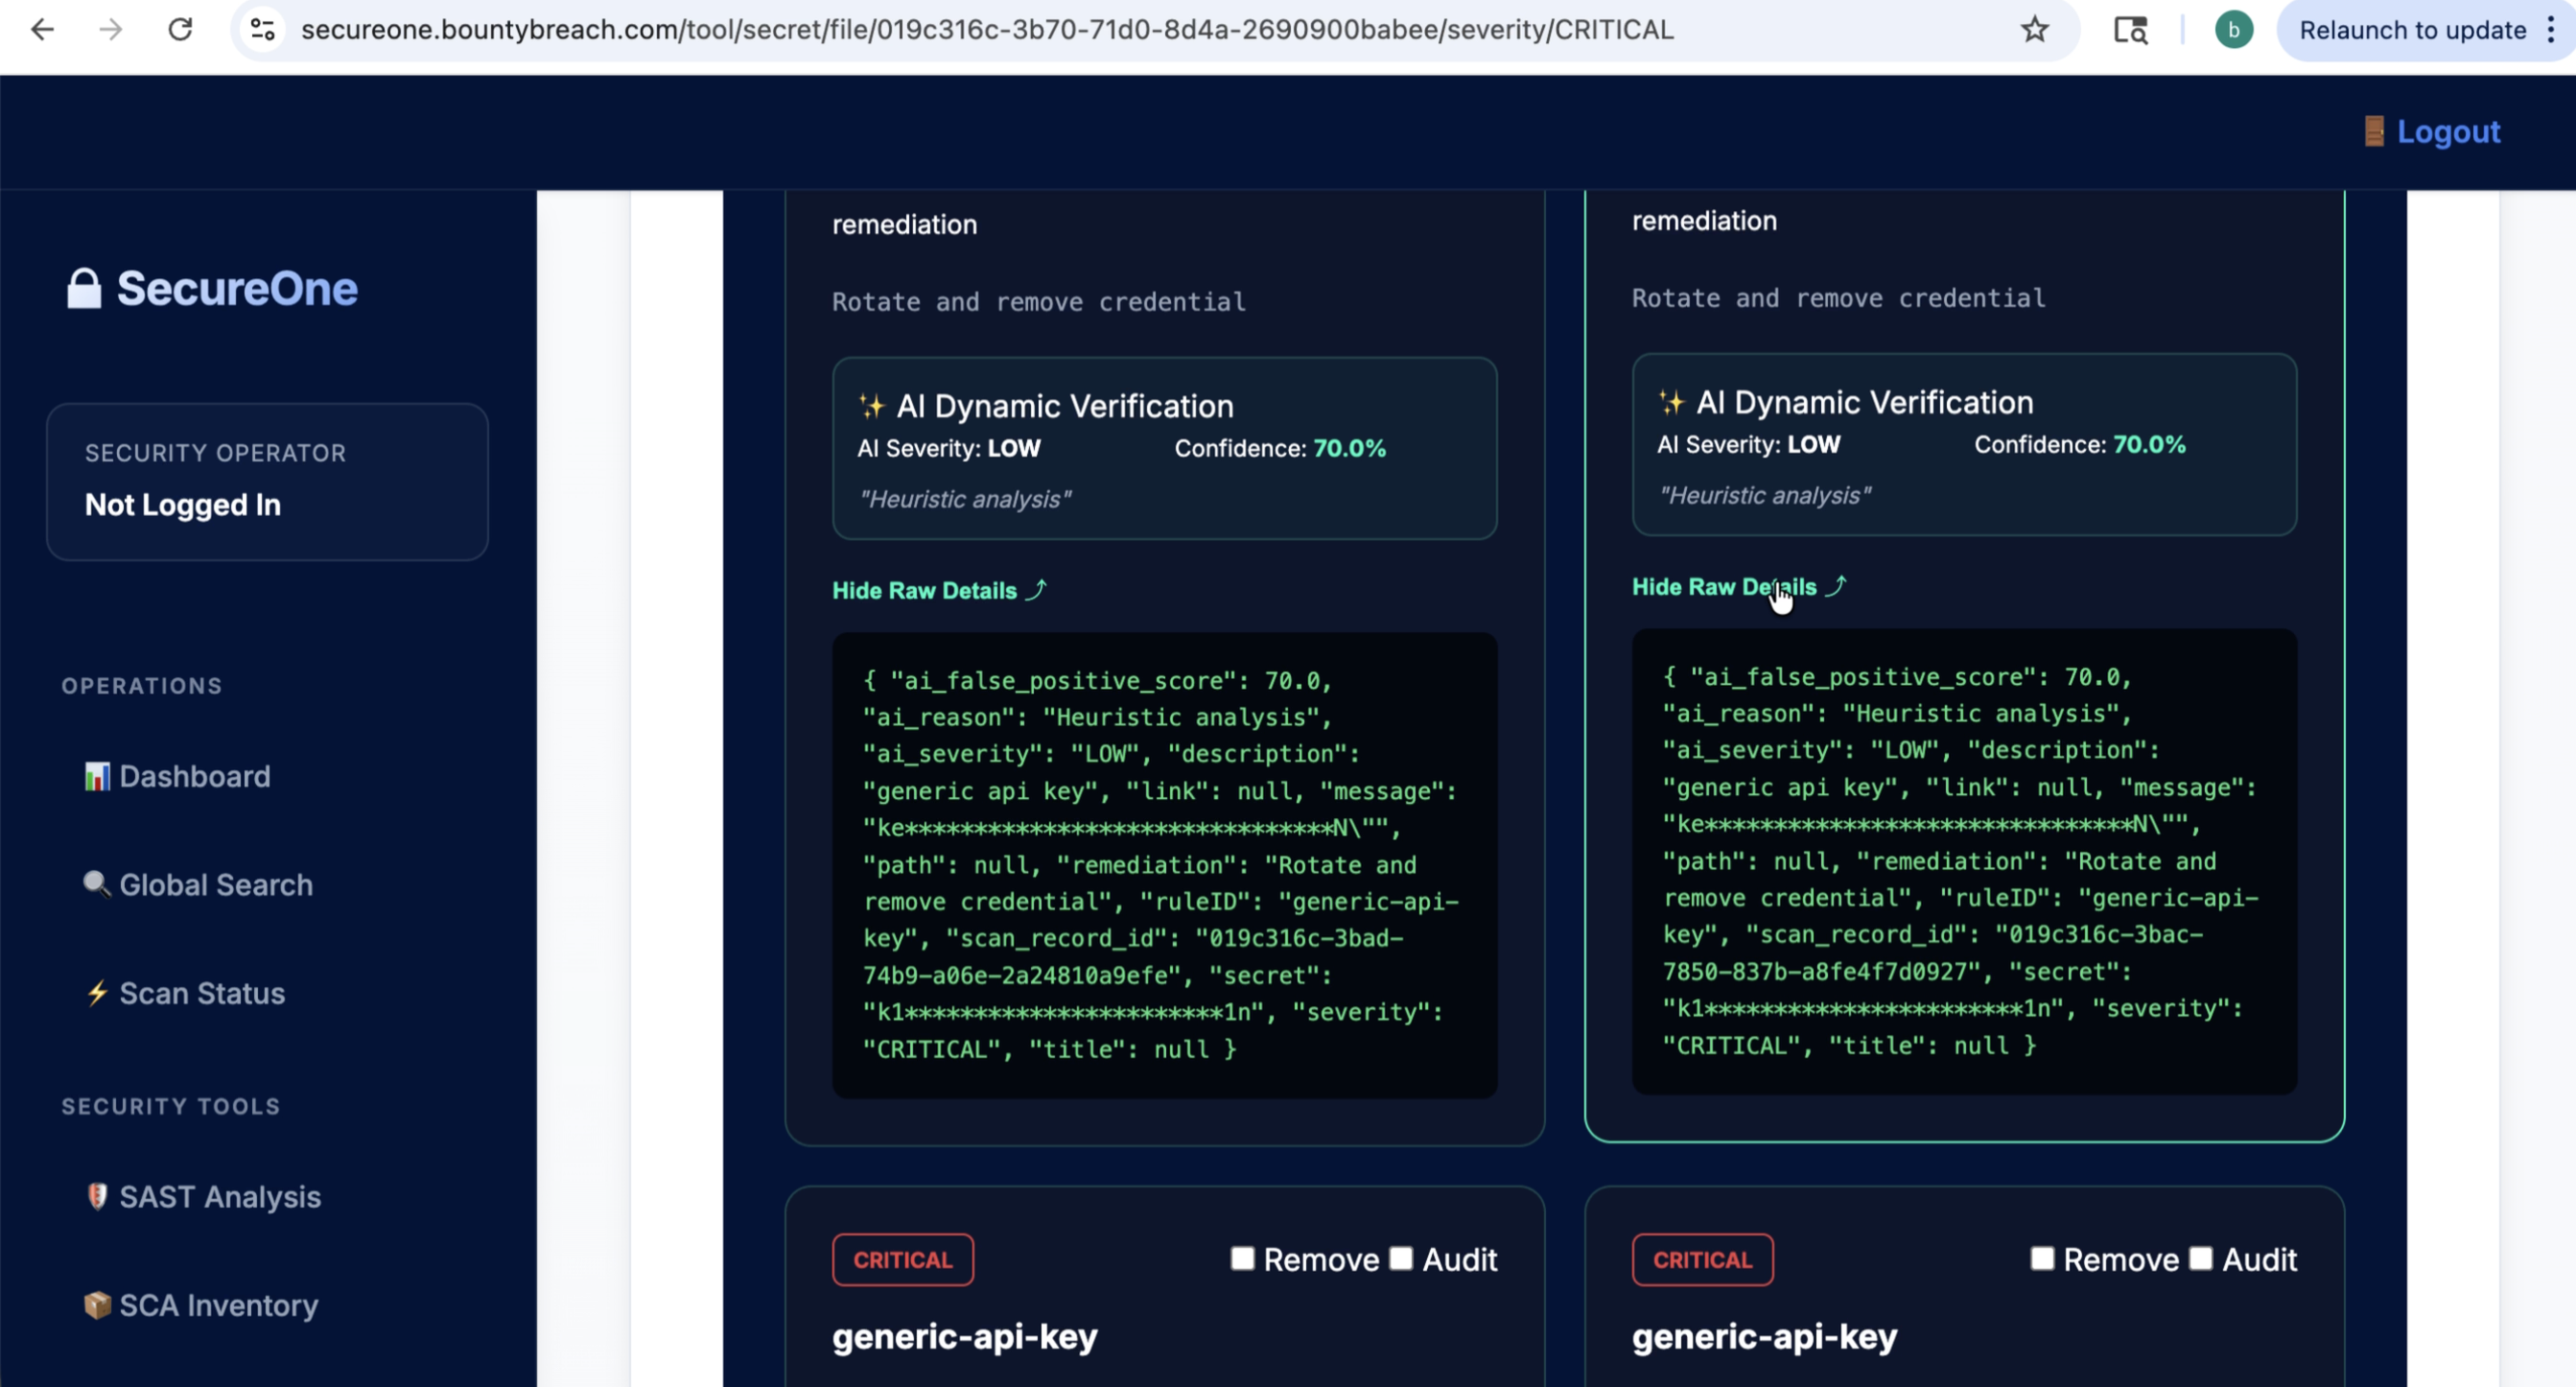Click Confidence 70.0% in the right card

click(x=2080, y=445)
